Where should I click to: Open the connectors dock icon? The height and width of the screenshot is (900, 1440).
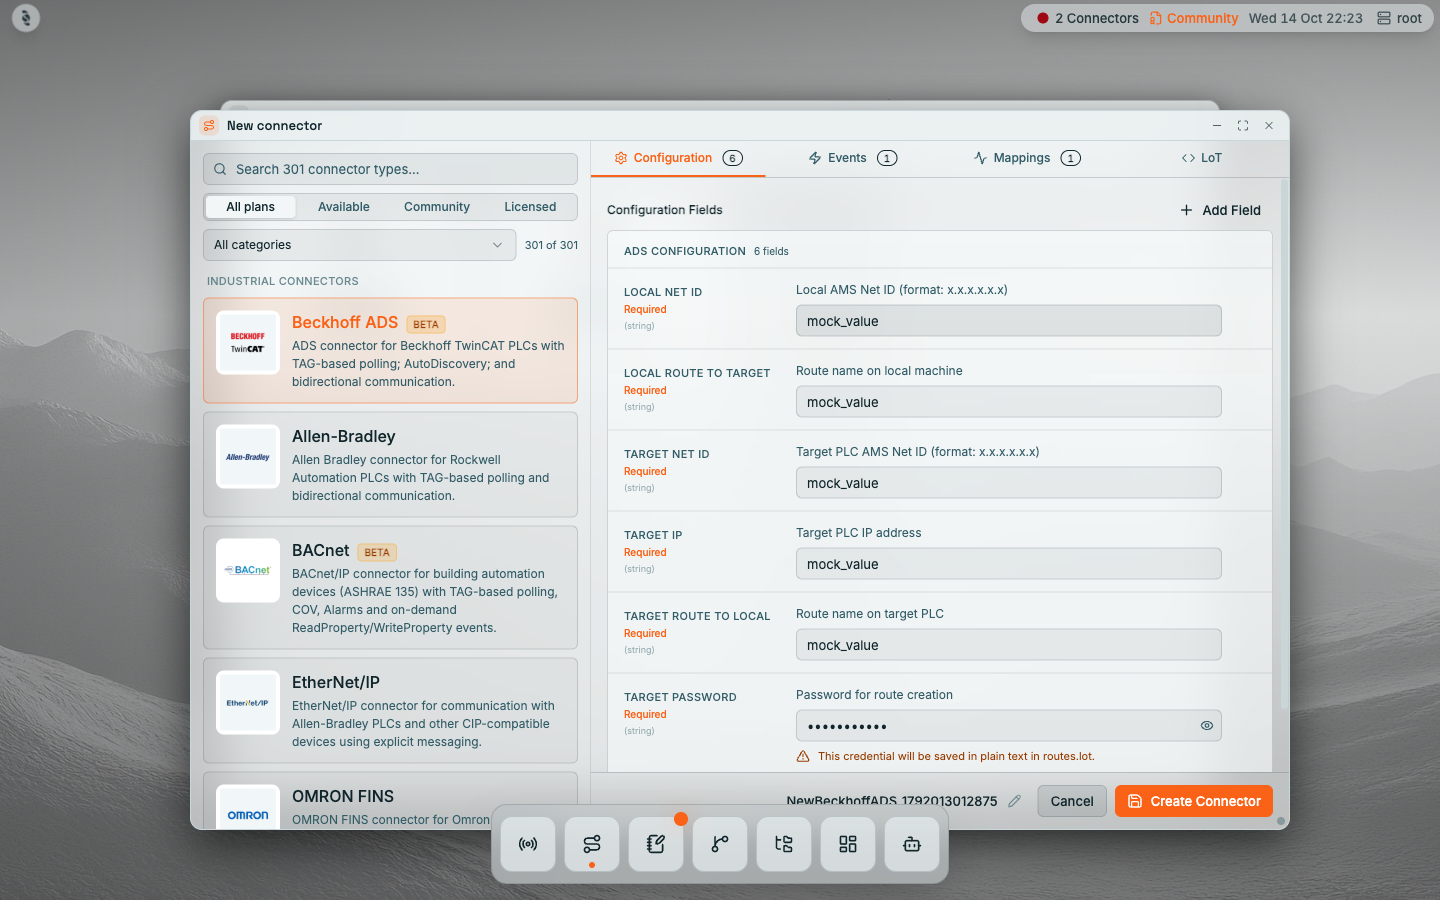[x=592, y=844]
